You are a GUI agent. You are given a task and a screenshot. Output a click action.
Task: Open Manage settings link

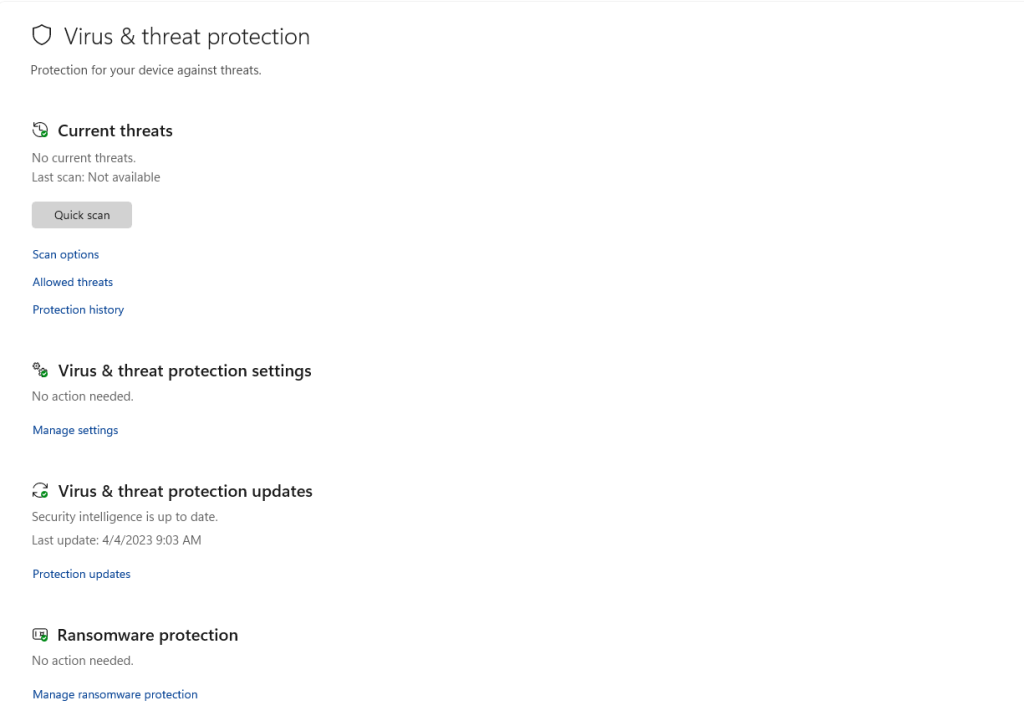(x=75, y=430)
